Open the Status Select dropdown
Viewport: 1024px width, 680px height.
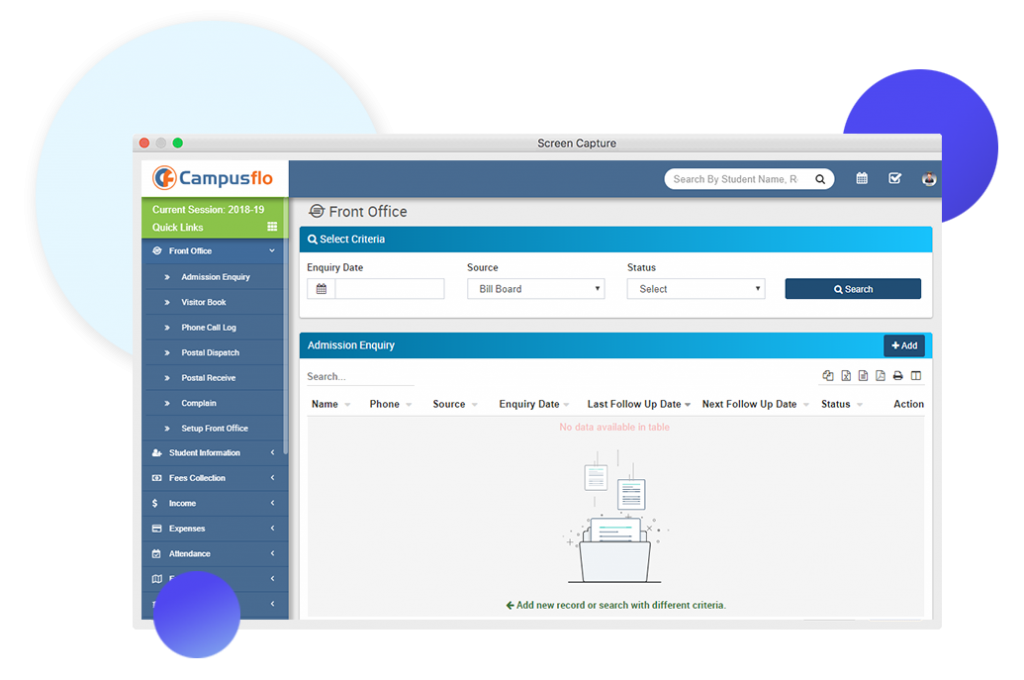pyautogui.click(x=695, y=288)
